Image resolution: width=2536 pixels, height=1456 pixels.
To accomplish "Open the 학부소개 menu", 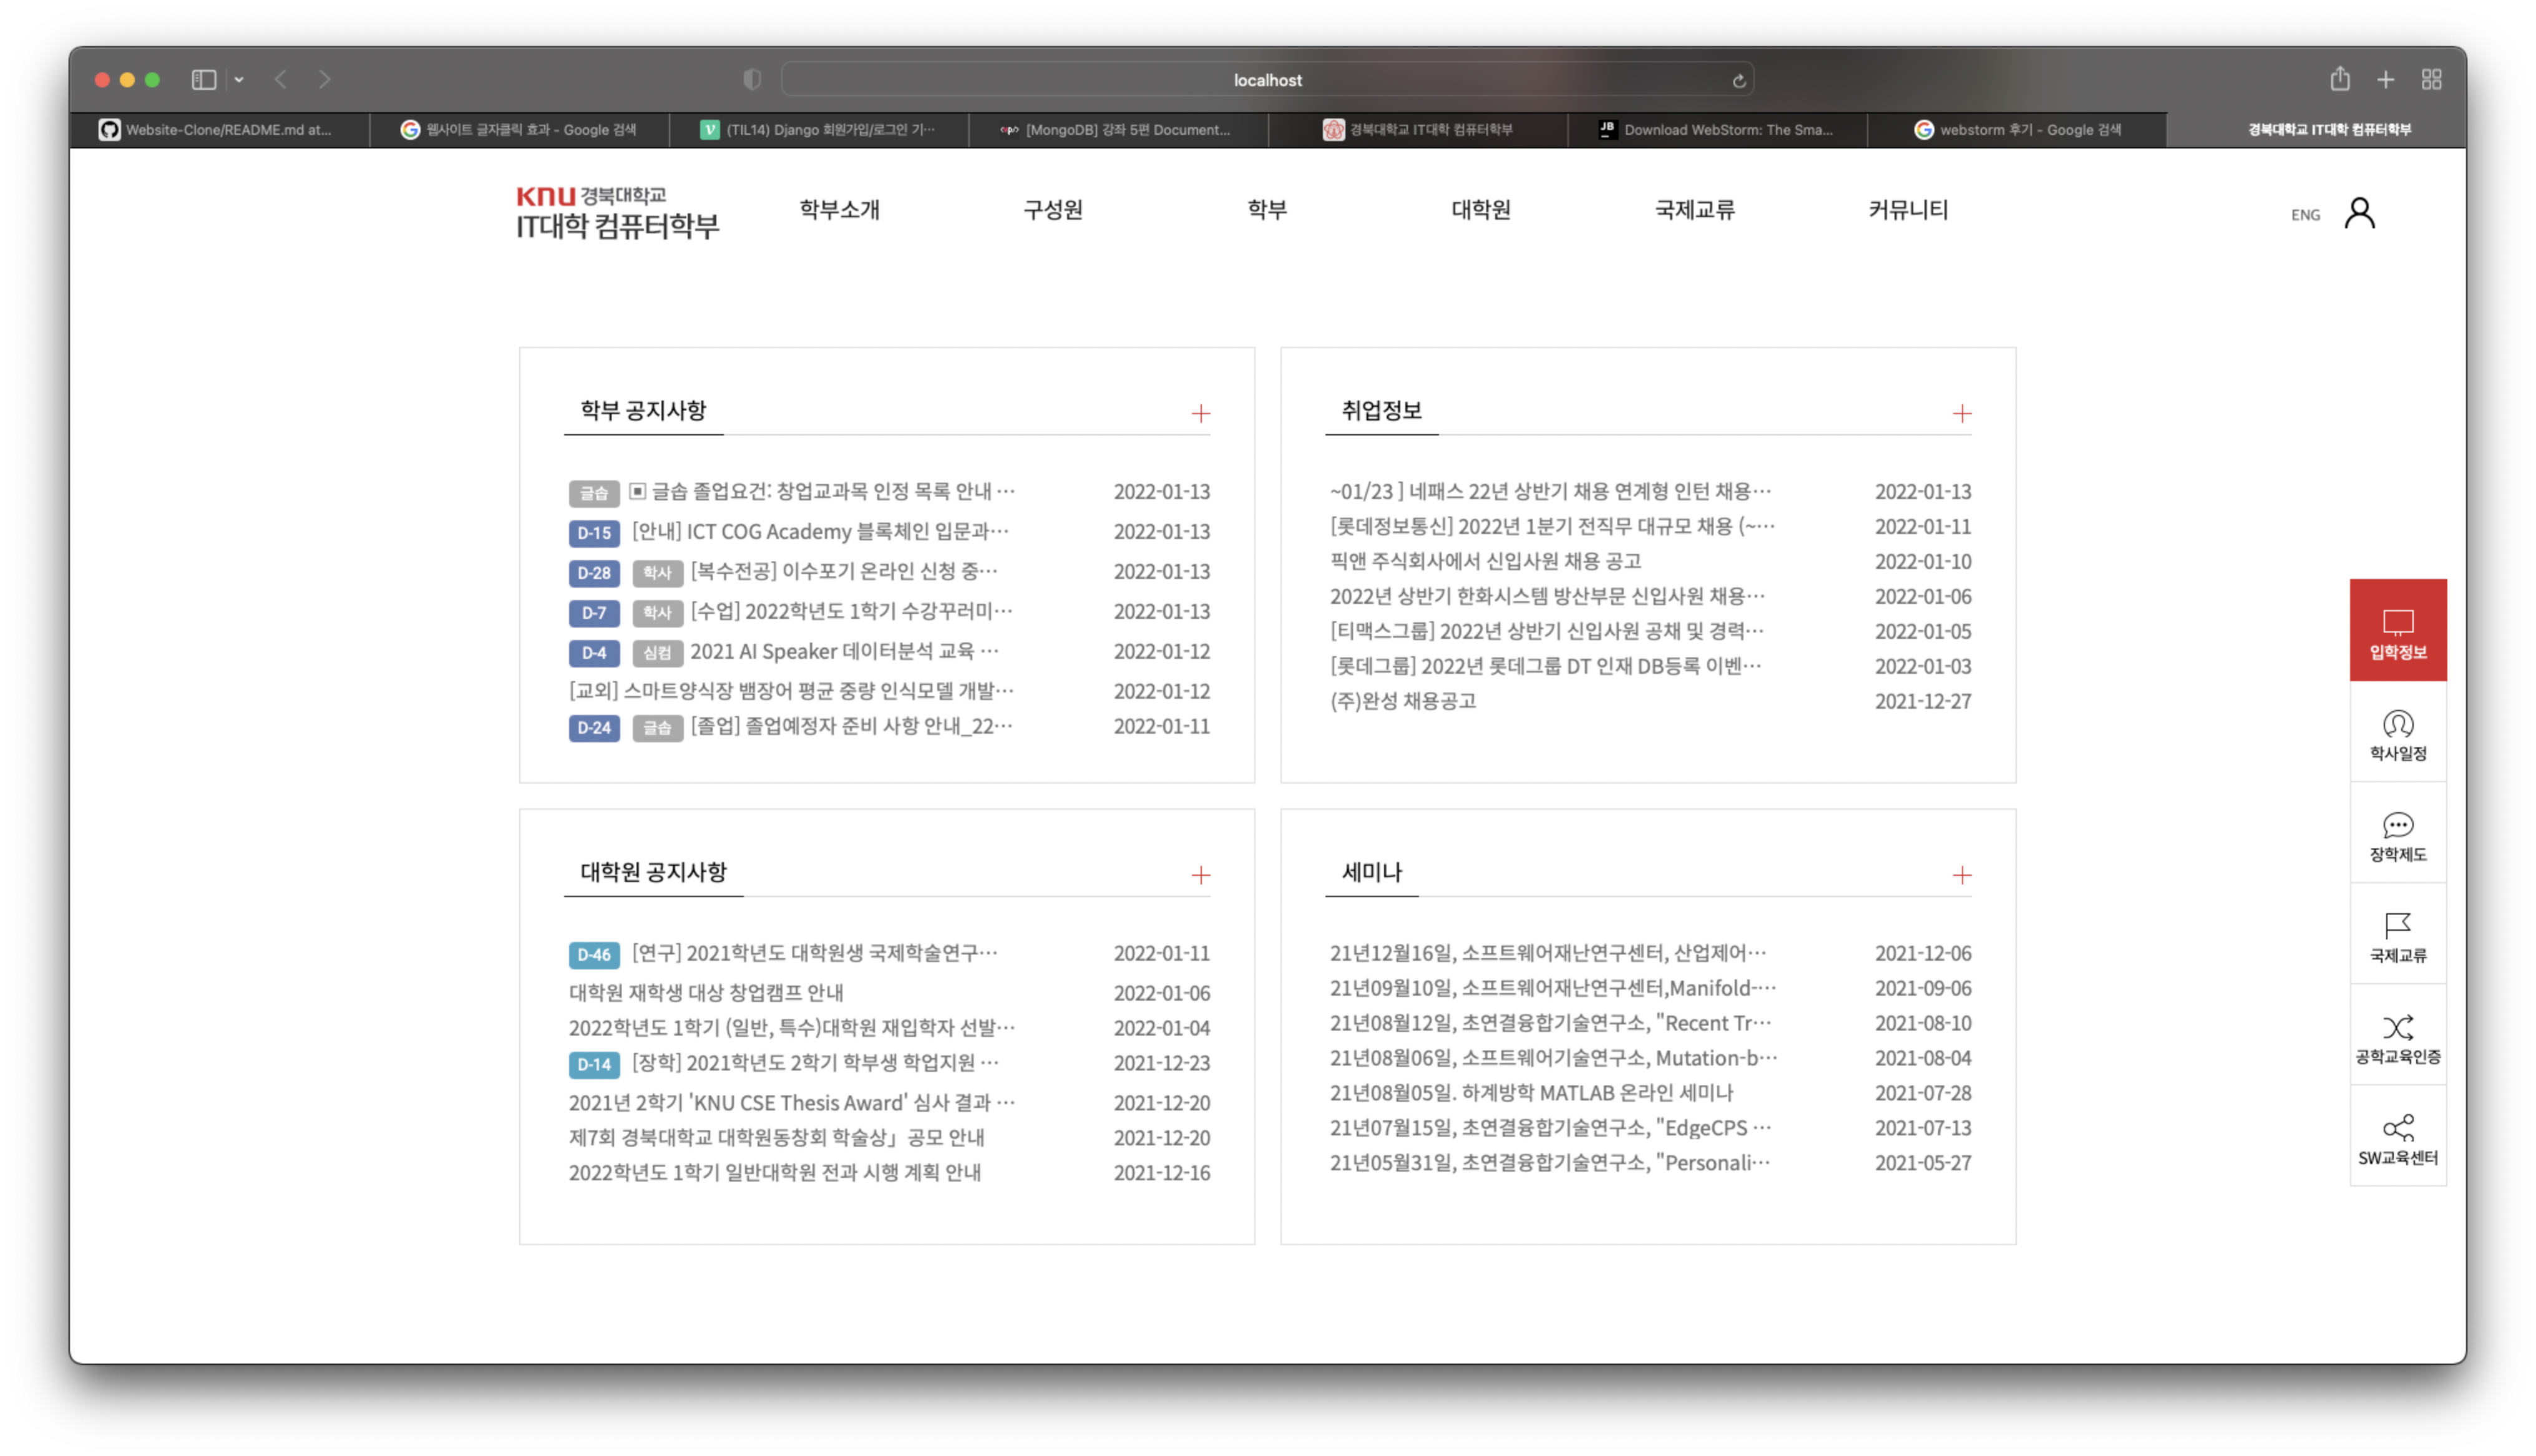I will 839,209.
